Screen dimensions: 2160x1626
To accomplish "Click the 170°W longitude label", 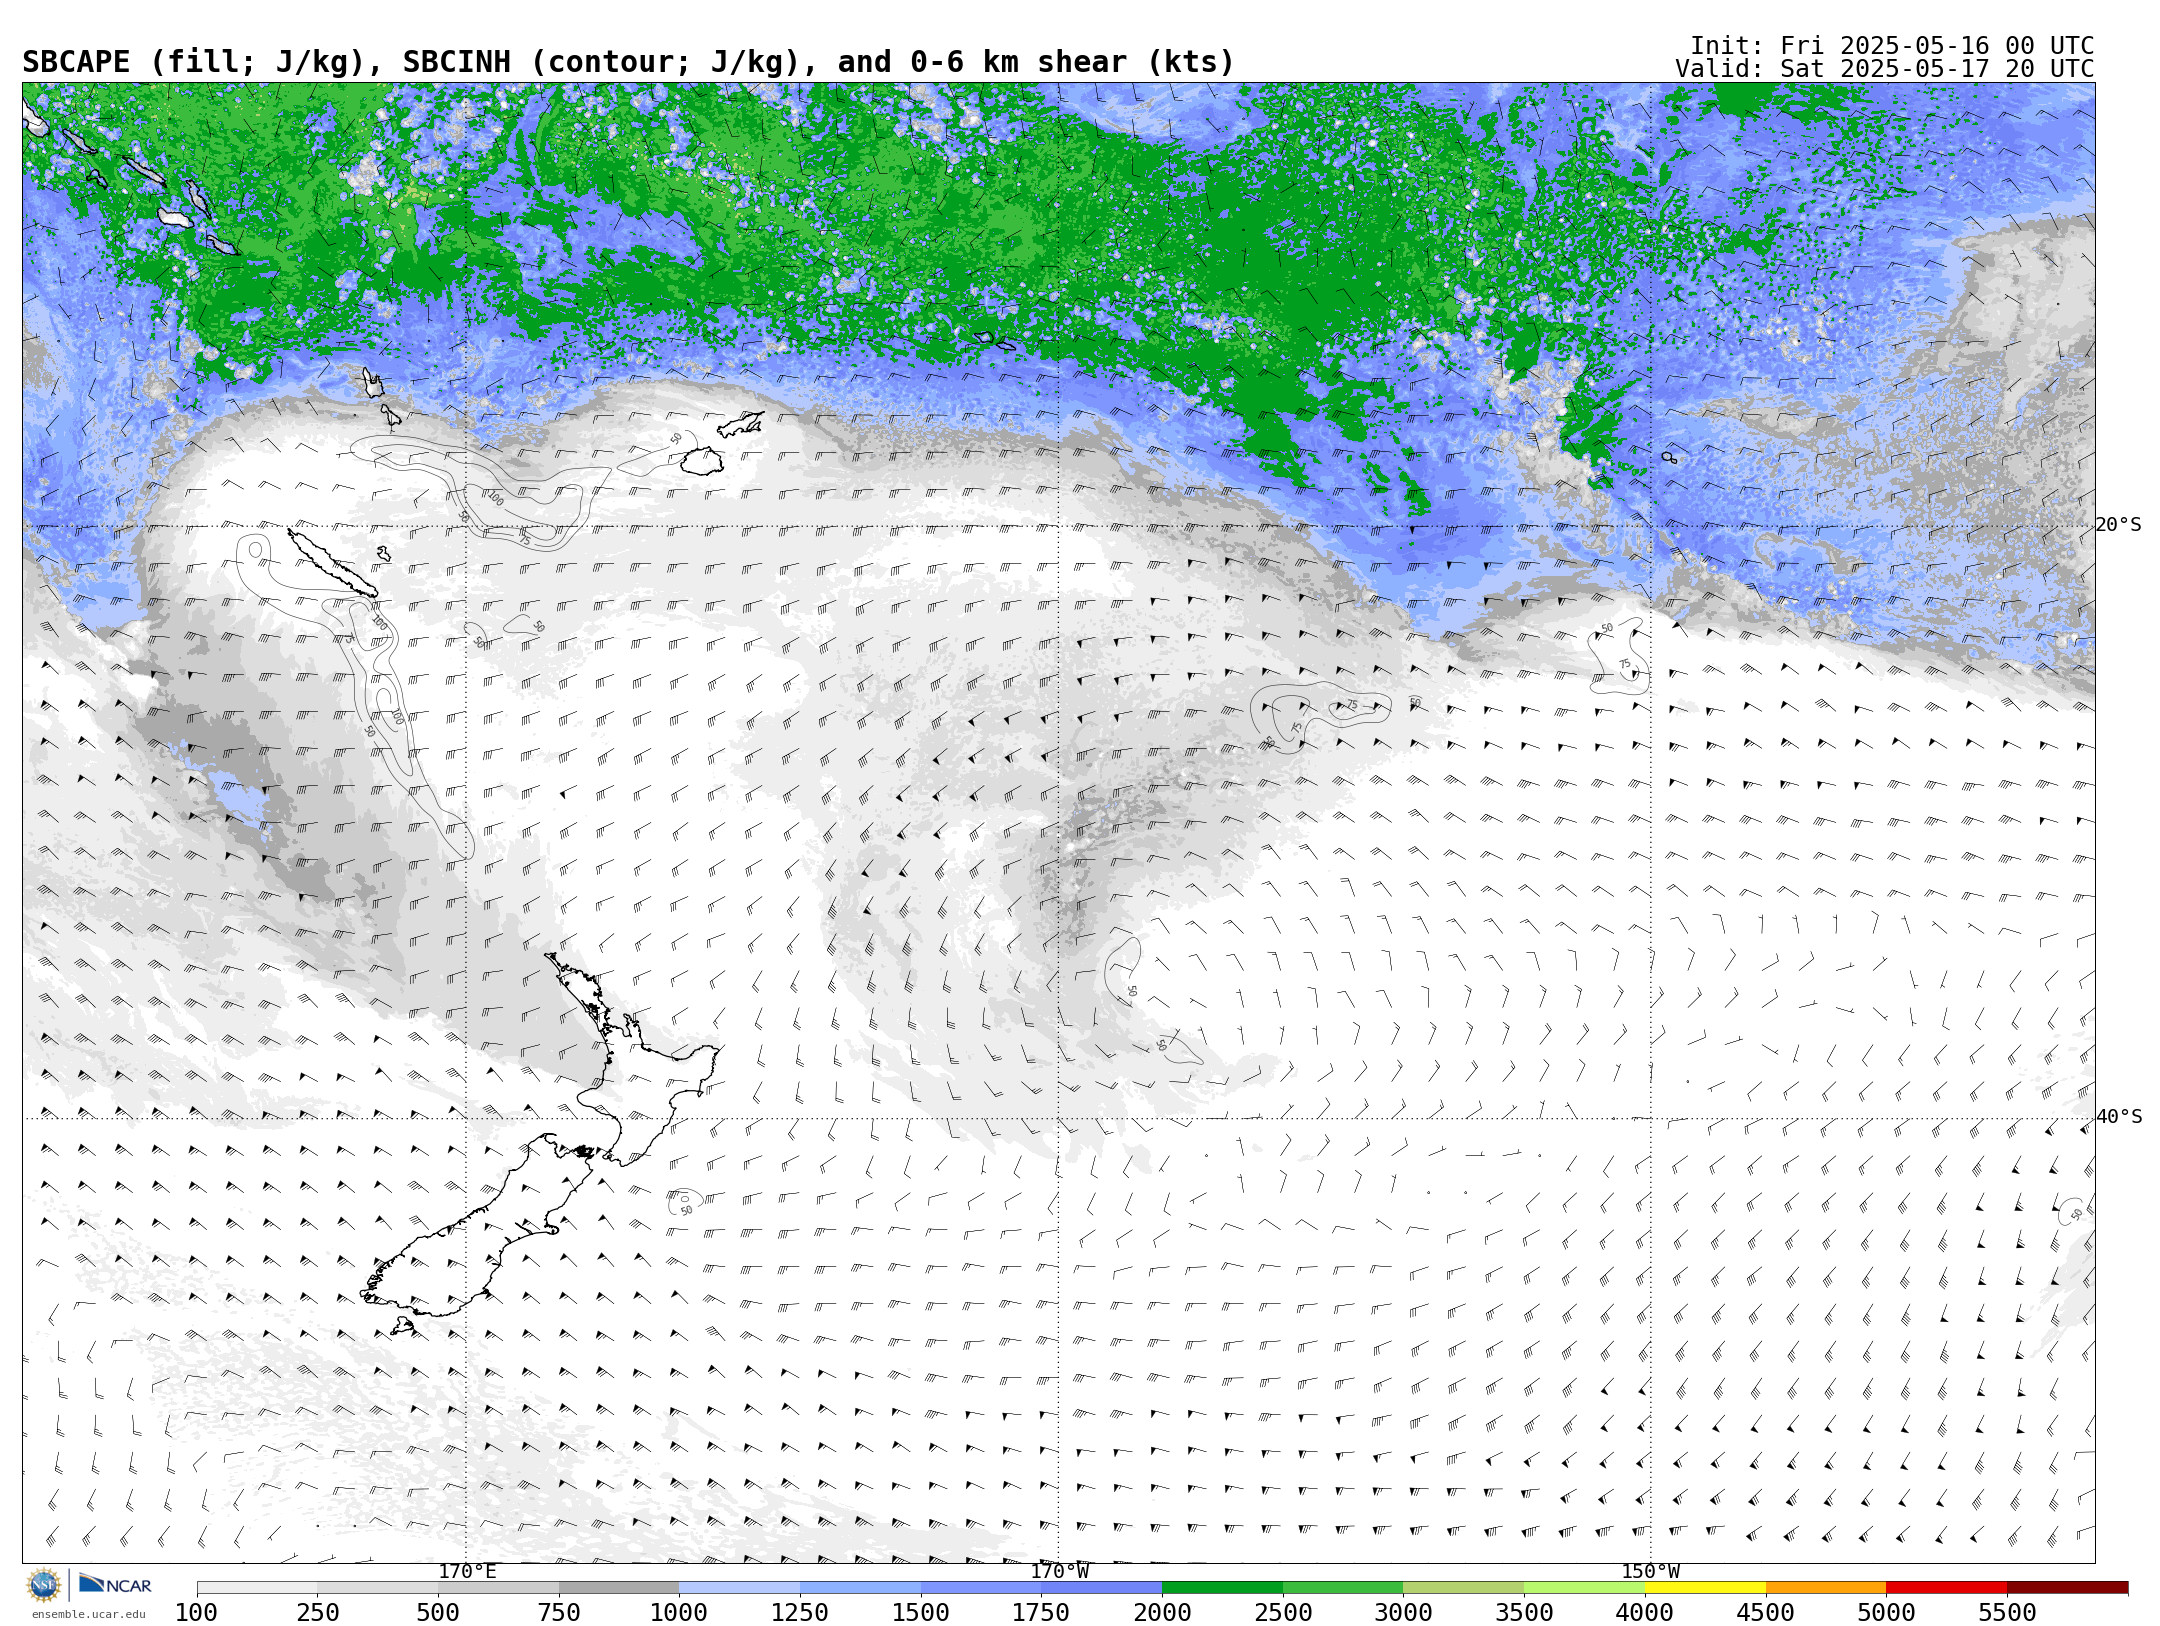I will point(1059,1572).
